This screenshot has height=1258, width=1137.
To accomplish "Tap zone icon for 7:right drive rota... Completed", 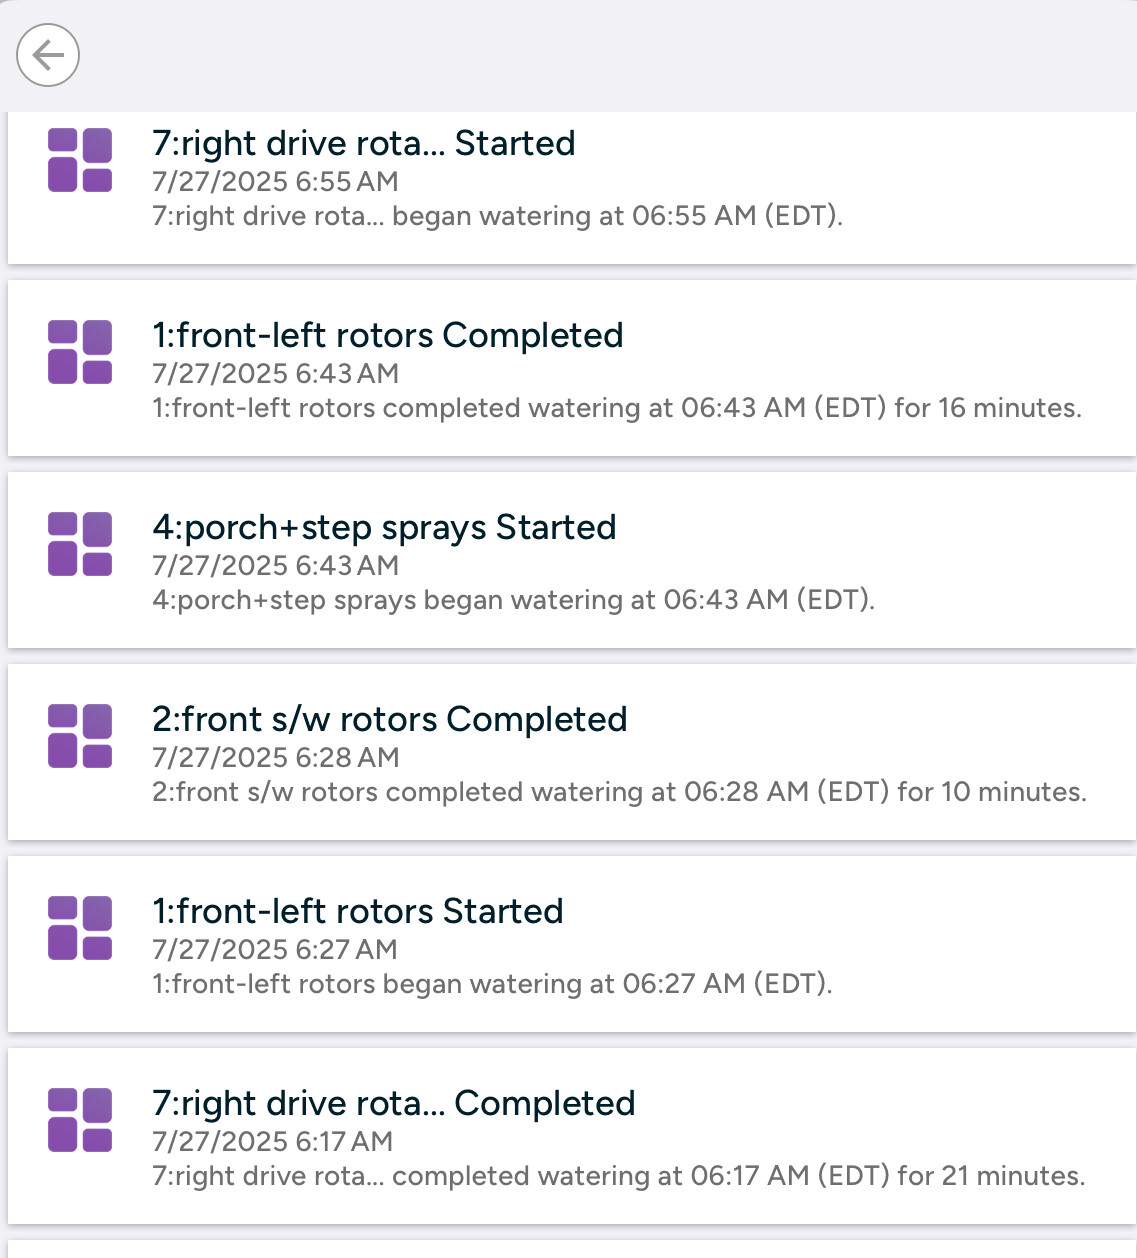I will tap(80, 1120).
